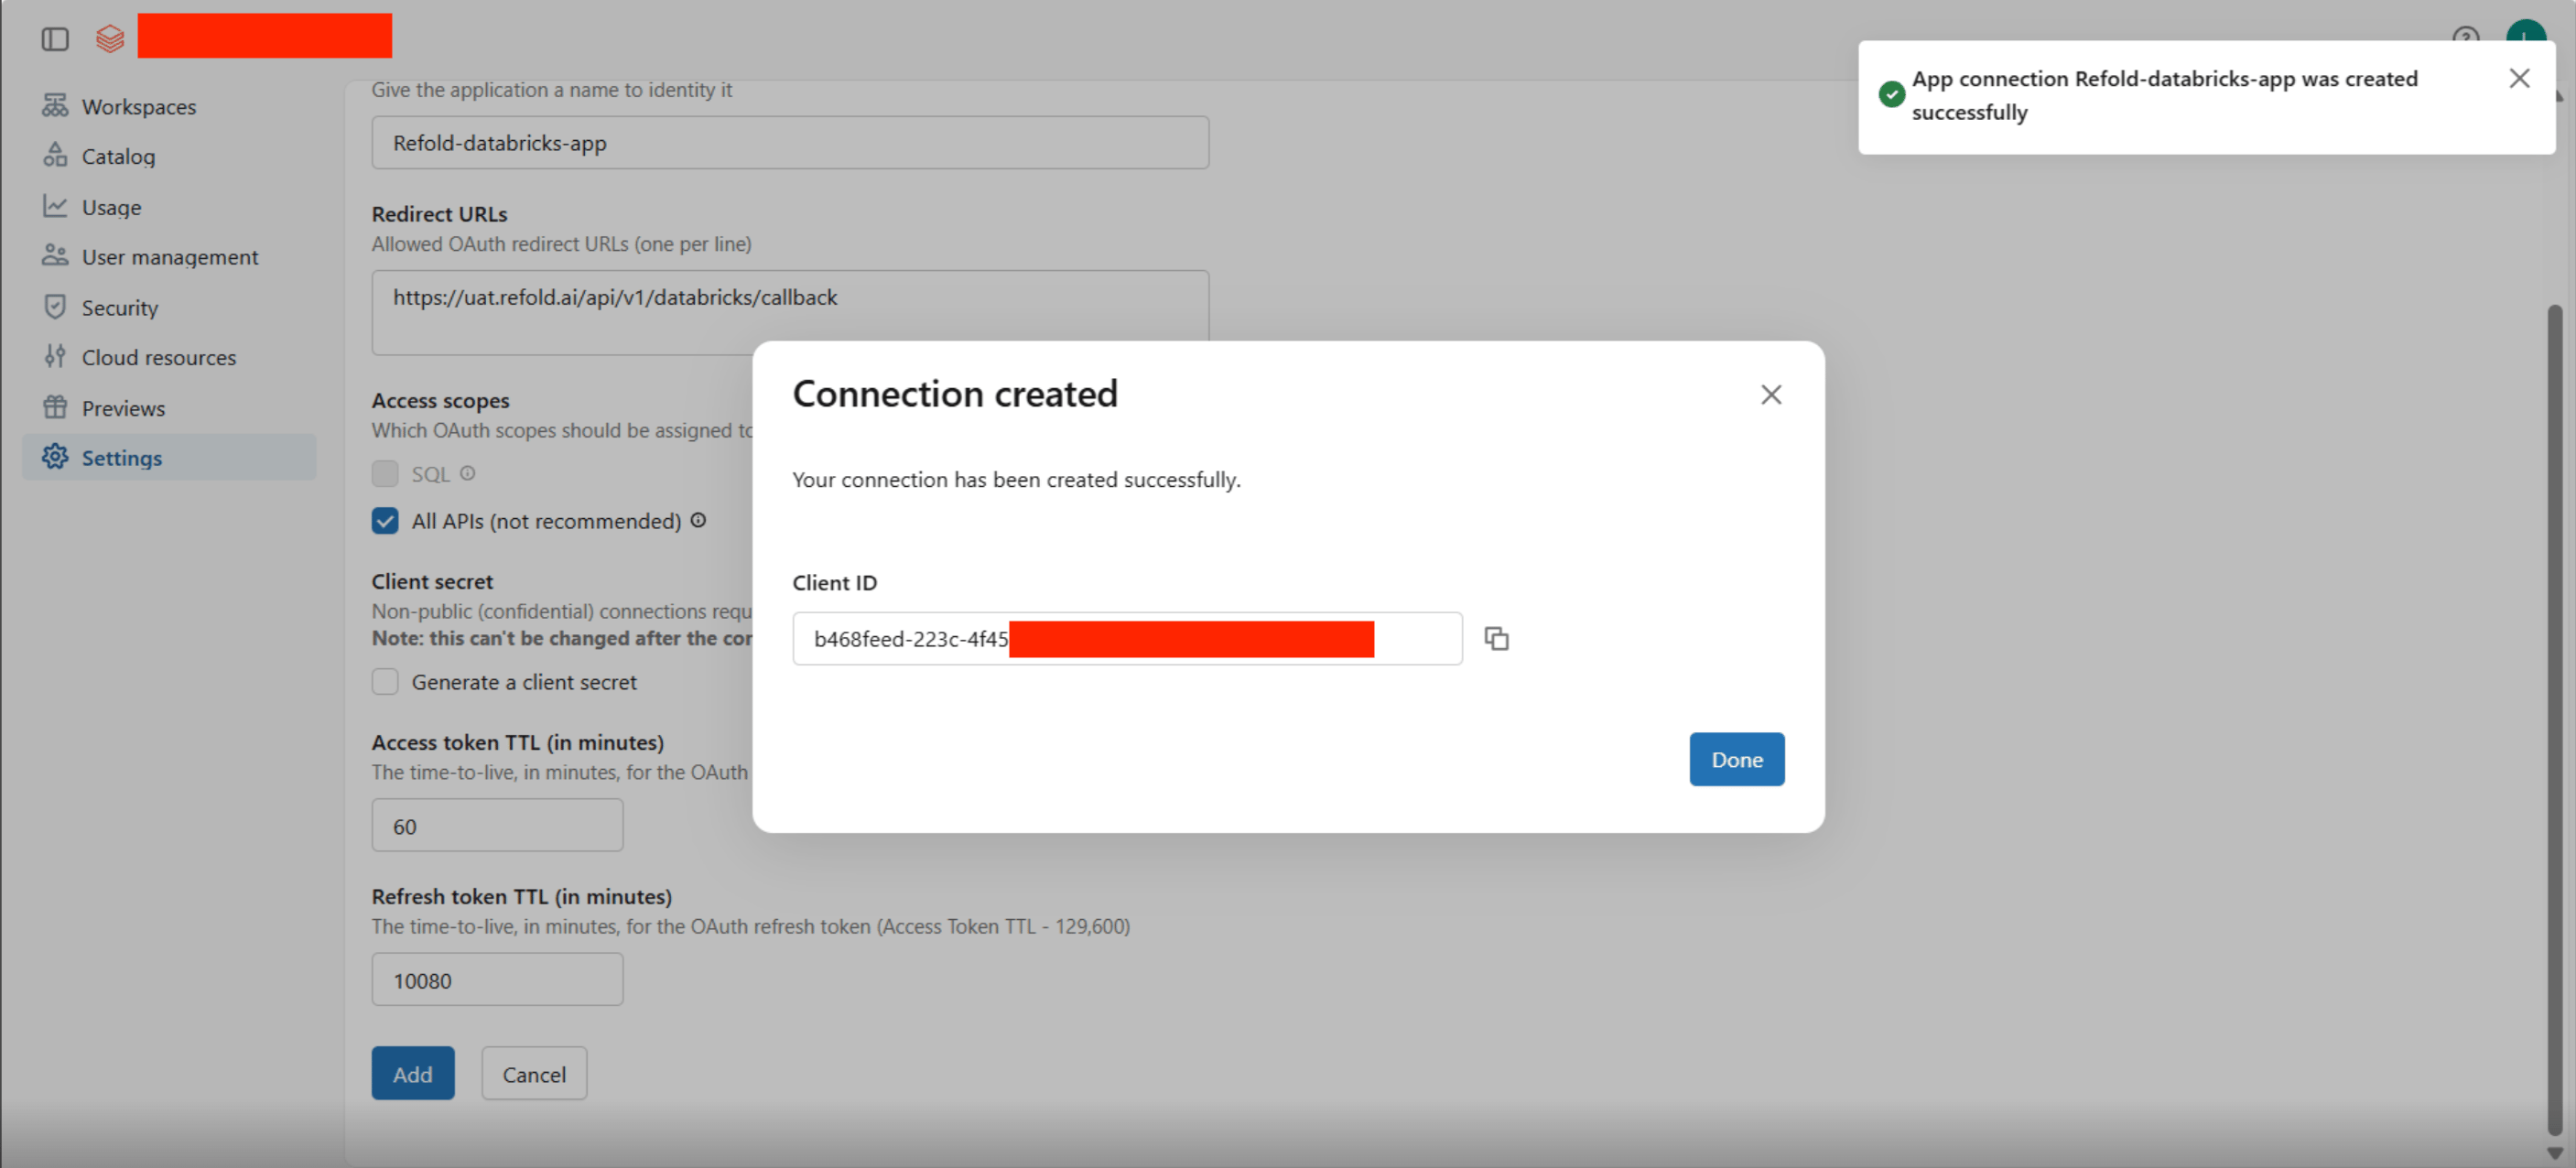This screenshot has height=1168, width=2576.
Task: Click the Redirect URLs text area
Action: click(790, 312)
